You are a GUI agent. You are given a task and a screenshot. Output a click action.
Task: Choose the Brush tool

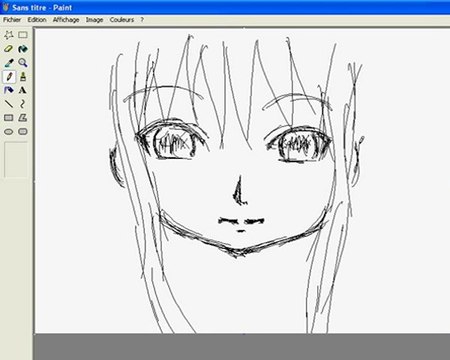click(x=23, y=77)
